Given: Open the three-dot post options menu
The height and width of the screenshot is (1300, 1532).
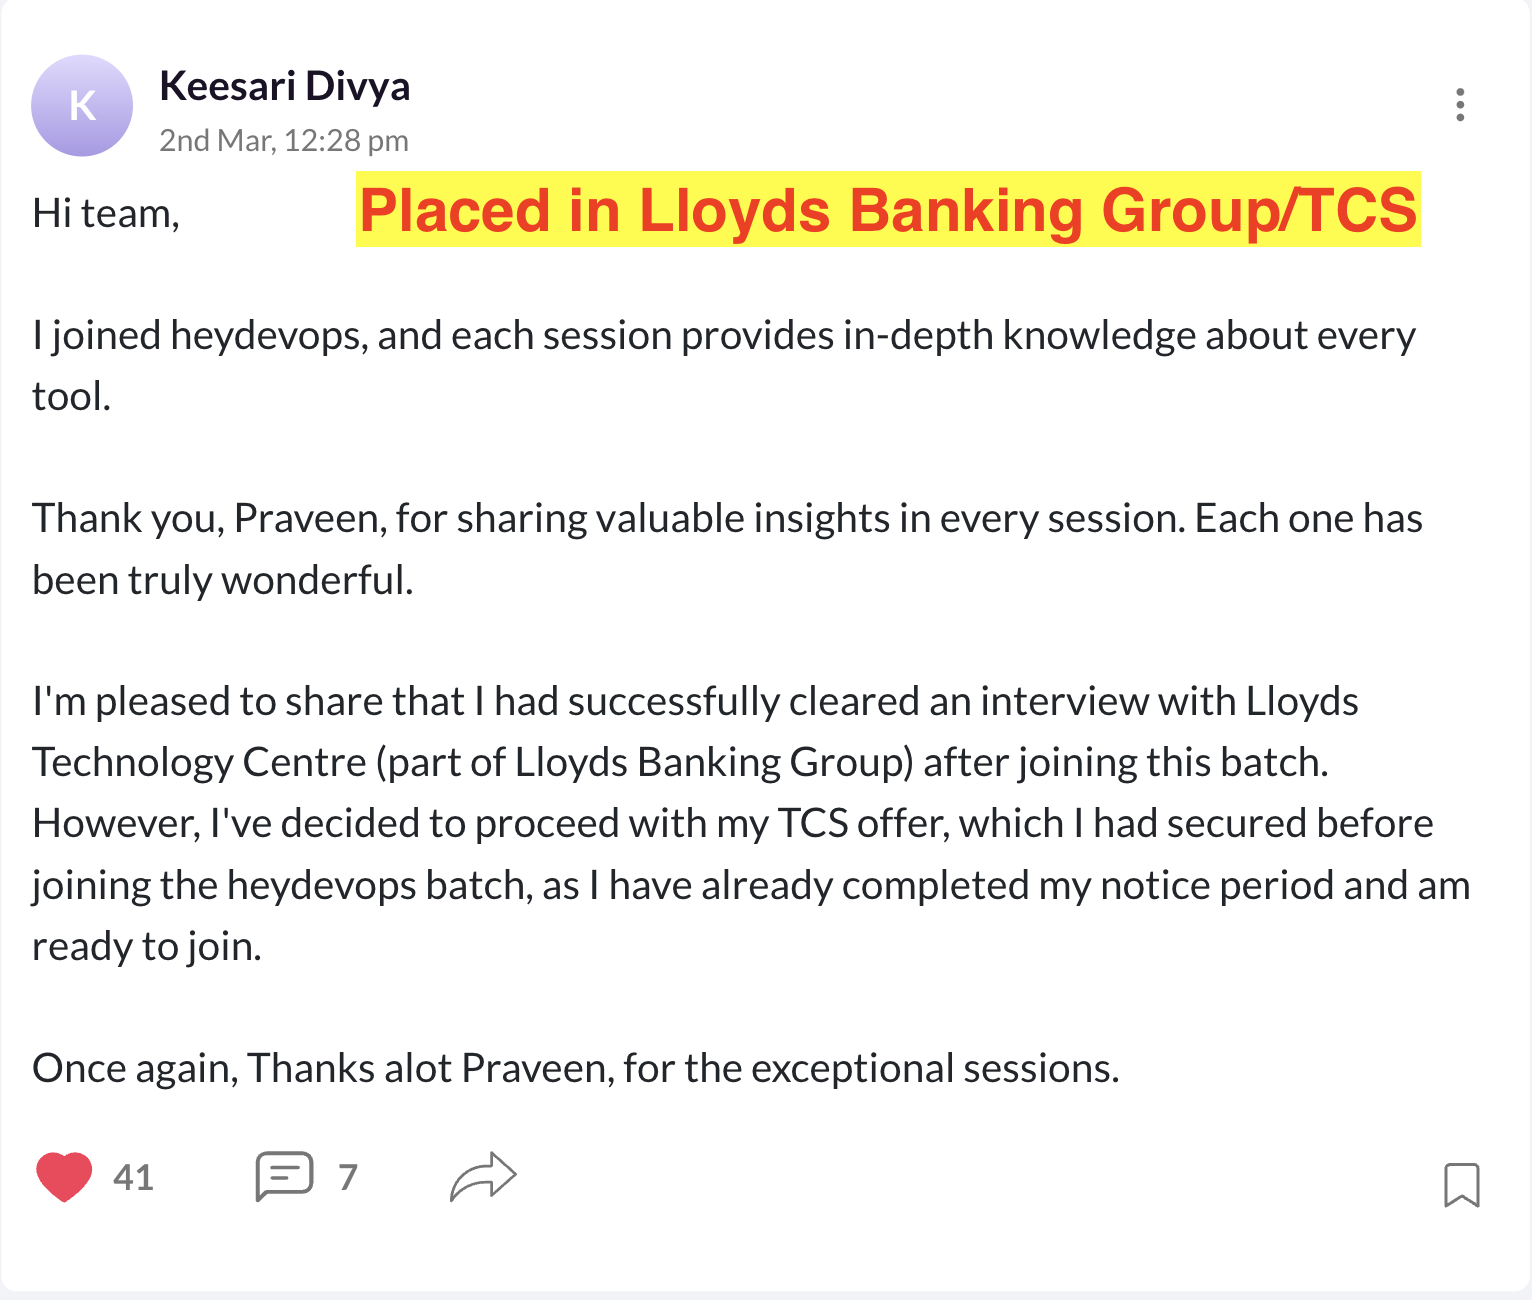Looking at the screenshot, I should (1460, 105).
